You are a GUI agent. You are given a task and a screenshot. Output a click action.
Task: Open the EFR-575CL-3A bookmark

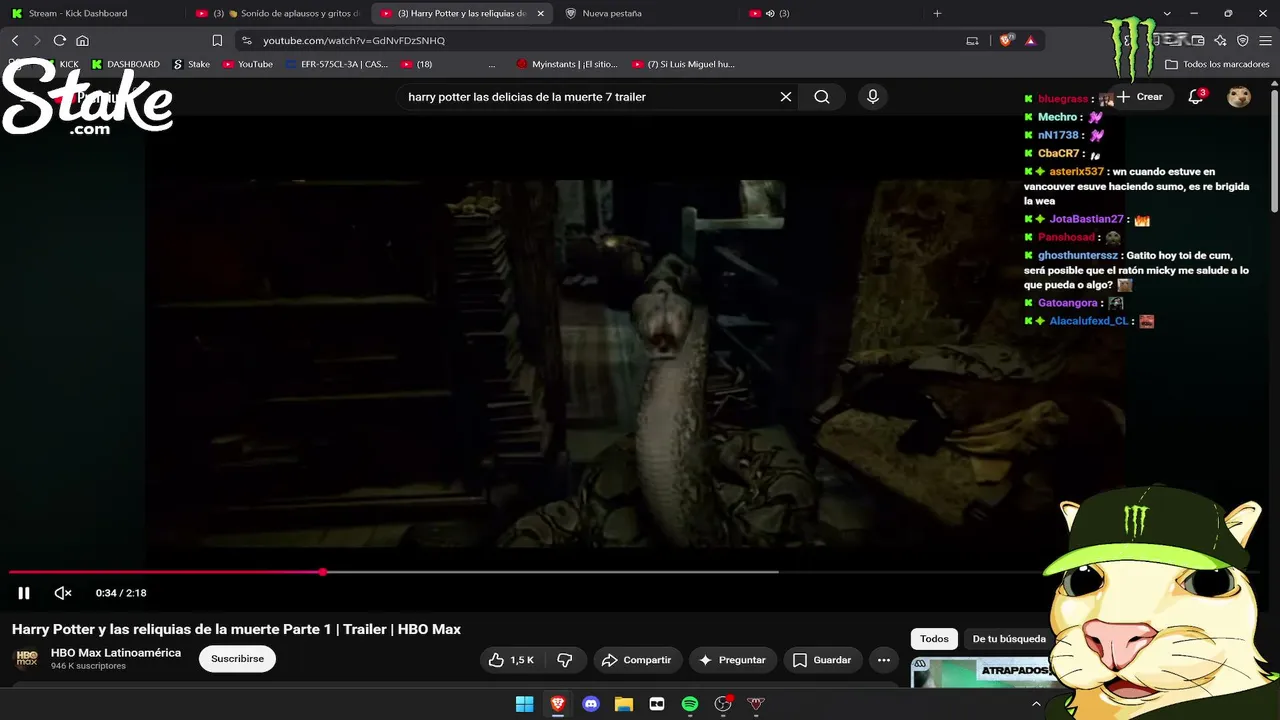click(x=337, y=64)
